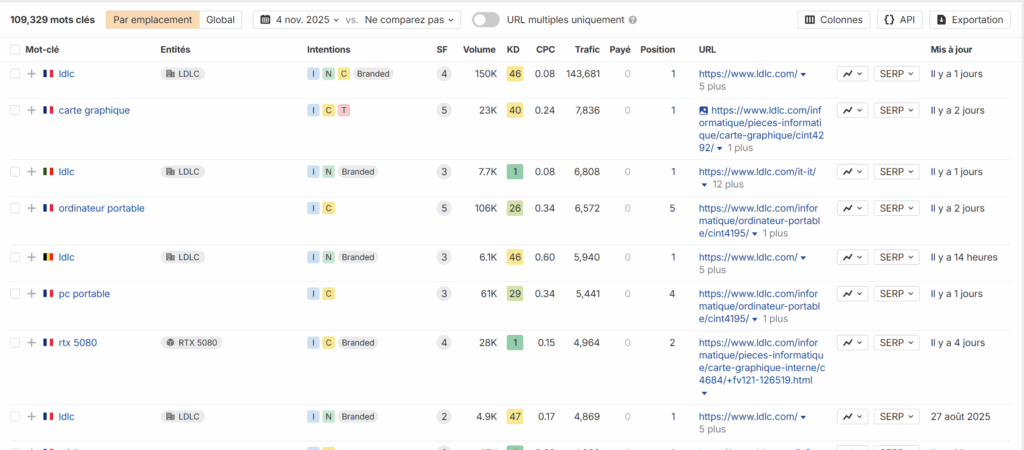Screen dimensions: 1024x450
Task: Open the https://www.ldlc.com/it-it/ URL
Action: coord(758,172)
